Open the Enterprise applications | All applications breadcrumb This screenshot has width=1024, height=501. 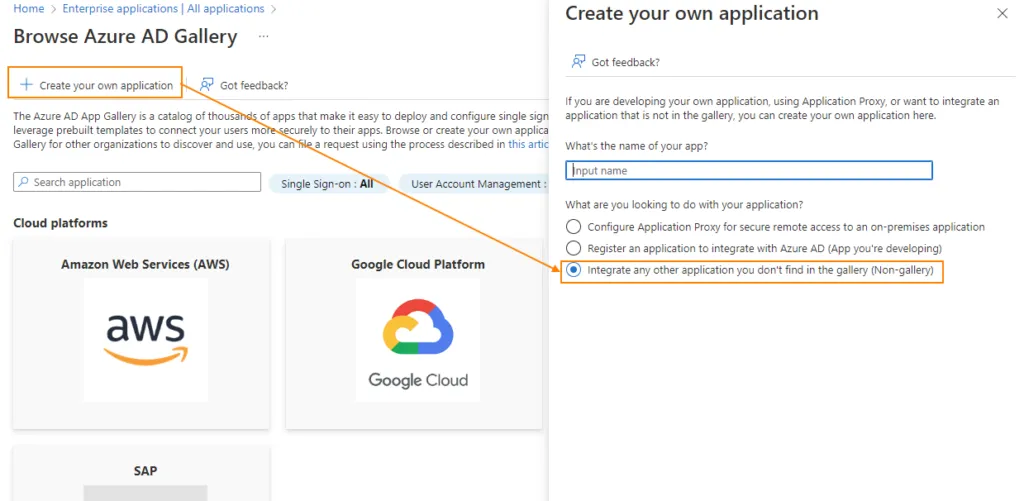[x=163, y=8]
